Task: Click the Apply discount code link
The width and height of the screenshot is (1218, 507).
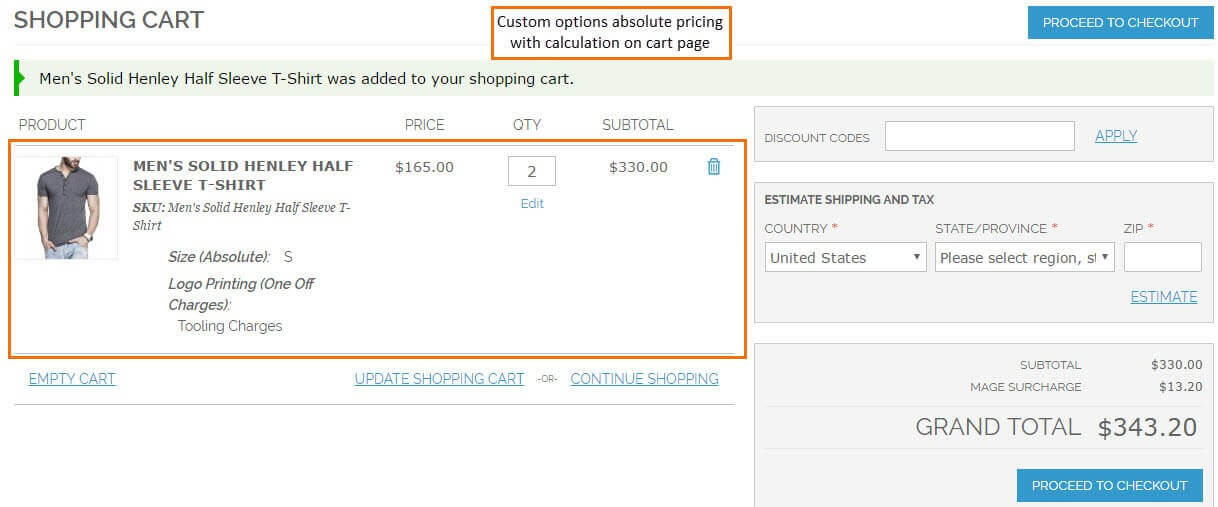Action: [x=1115, y=136]
